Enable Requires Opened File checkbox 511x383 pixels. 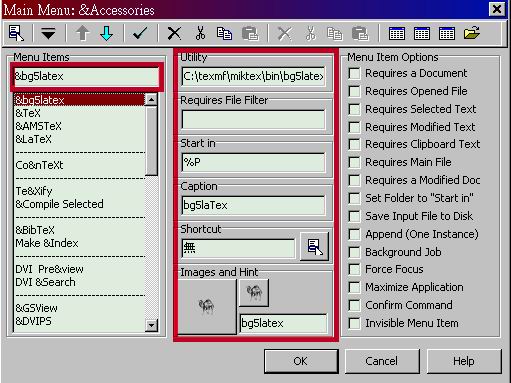(x=354, y=91)
